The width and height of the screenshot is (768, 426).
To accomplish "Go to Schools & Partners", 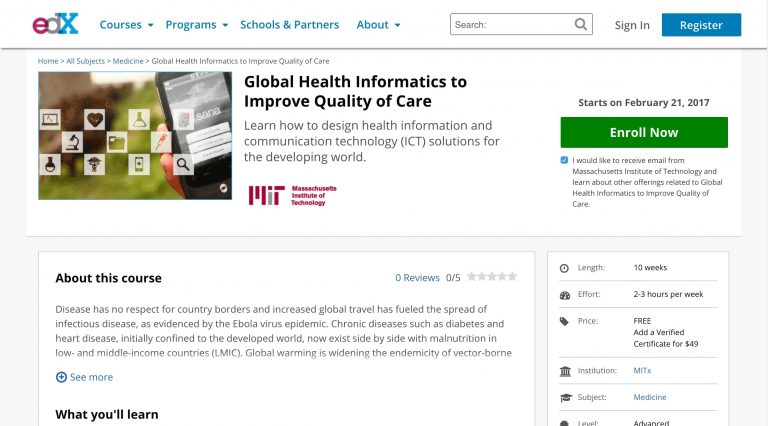I will pyautogui.click(x=289, y=24).
